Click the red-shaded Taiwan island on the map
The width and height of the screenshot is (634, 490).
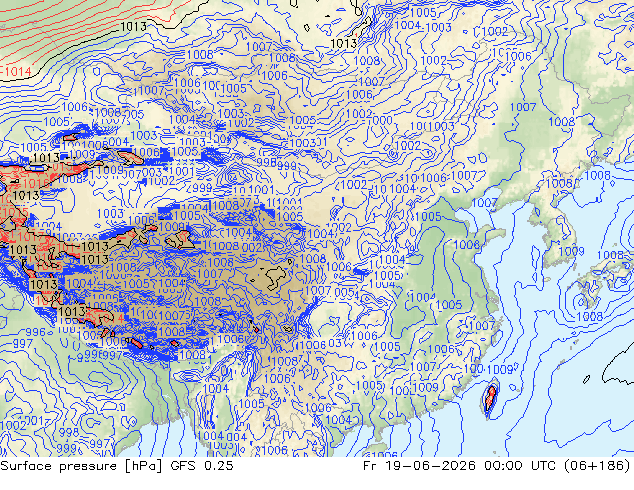point(490,398)
